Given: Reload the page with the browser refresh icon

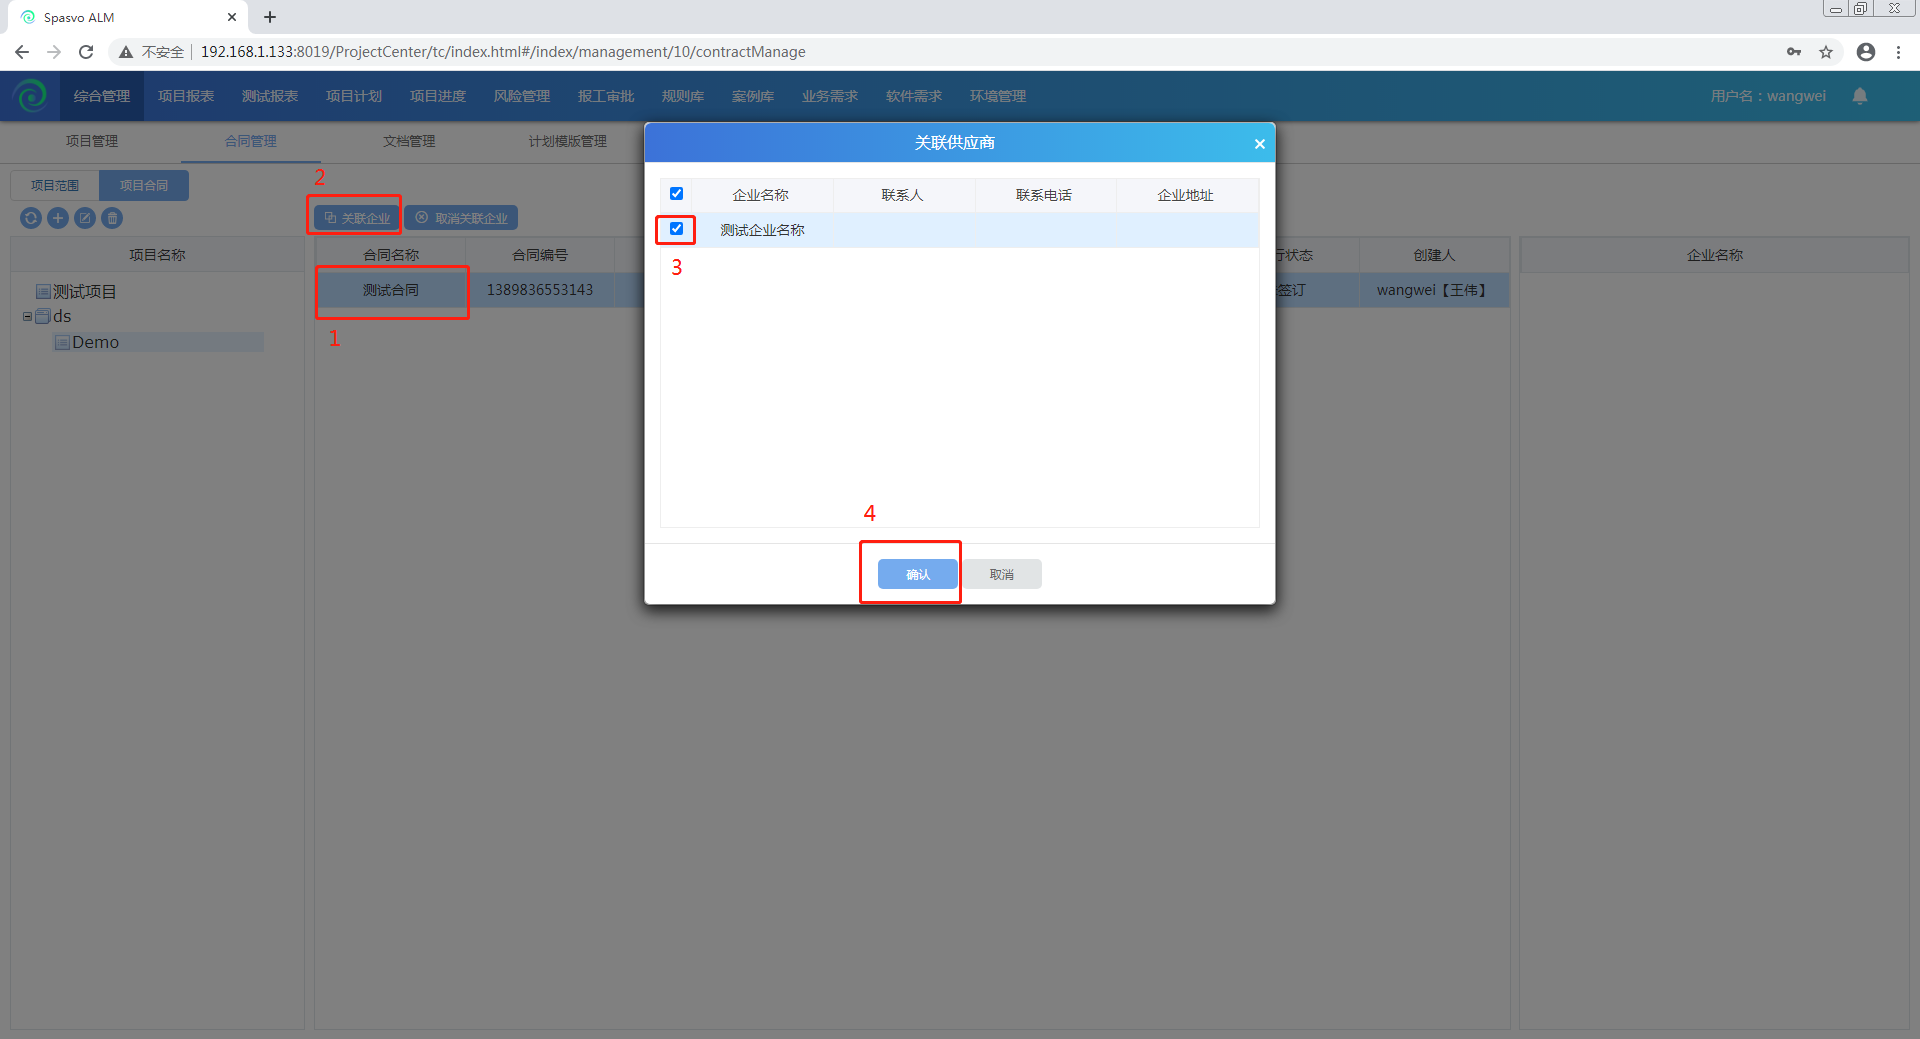Looking at the screenshot, I should [x=86, y=52].
